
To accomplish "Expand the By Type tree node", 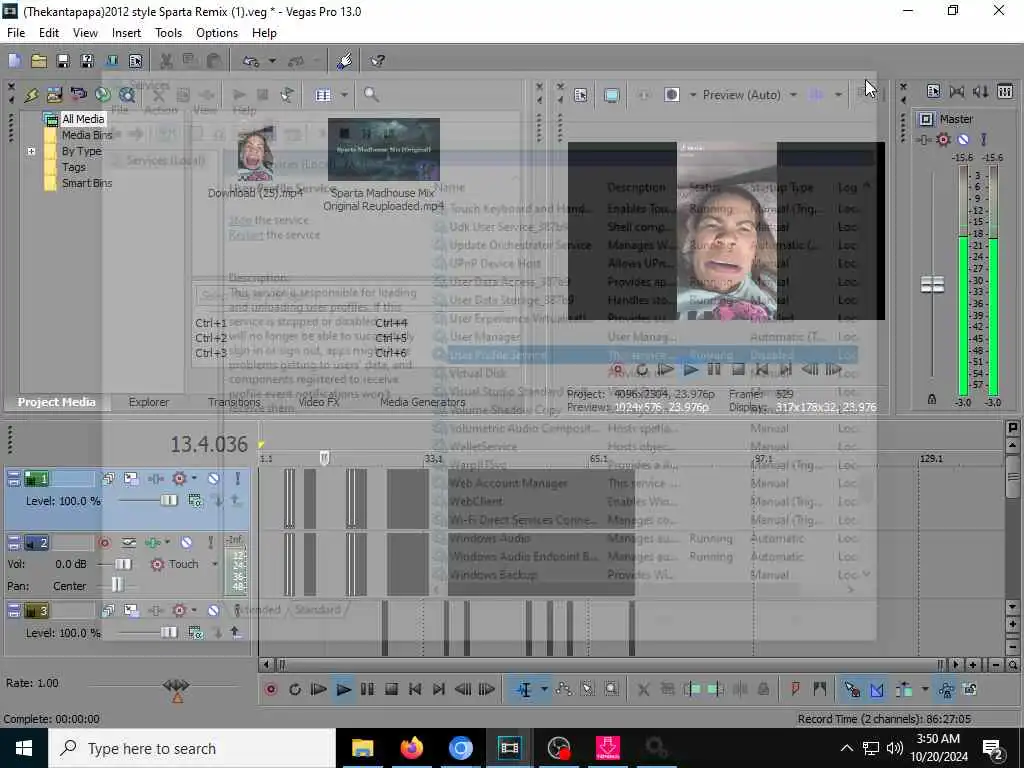I will (x=31, y=151).
